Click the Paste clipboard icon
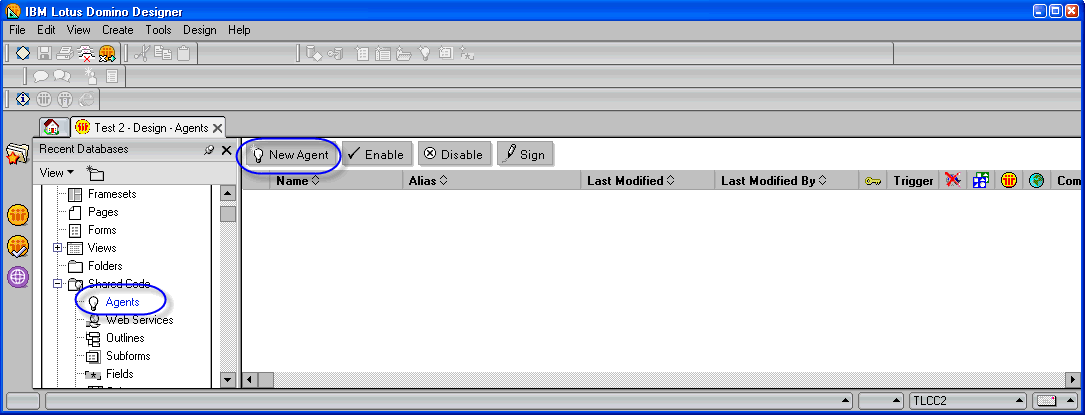1085x415 pixels. tap(183, 53)
